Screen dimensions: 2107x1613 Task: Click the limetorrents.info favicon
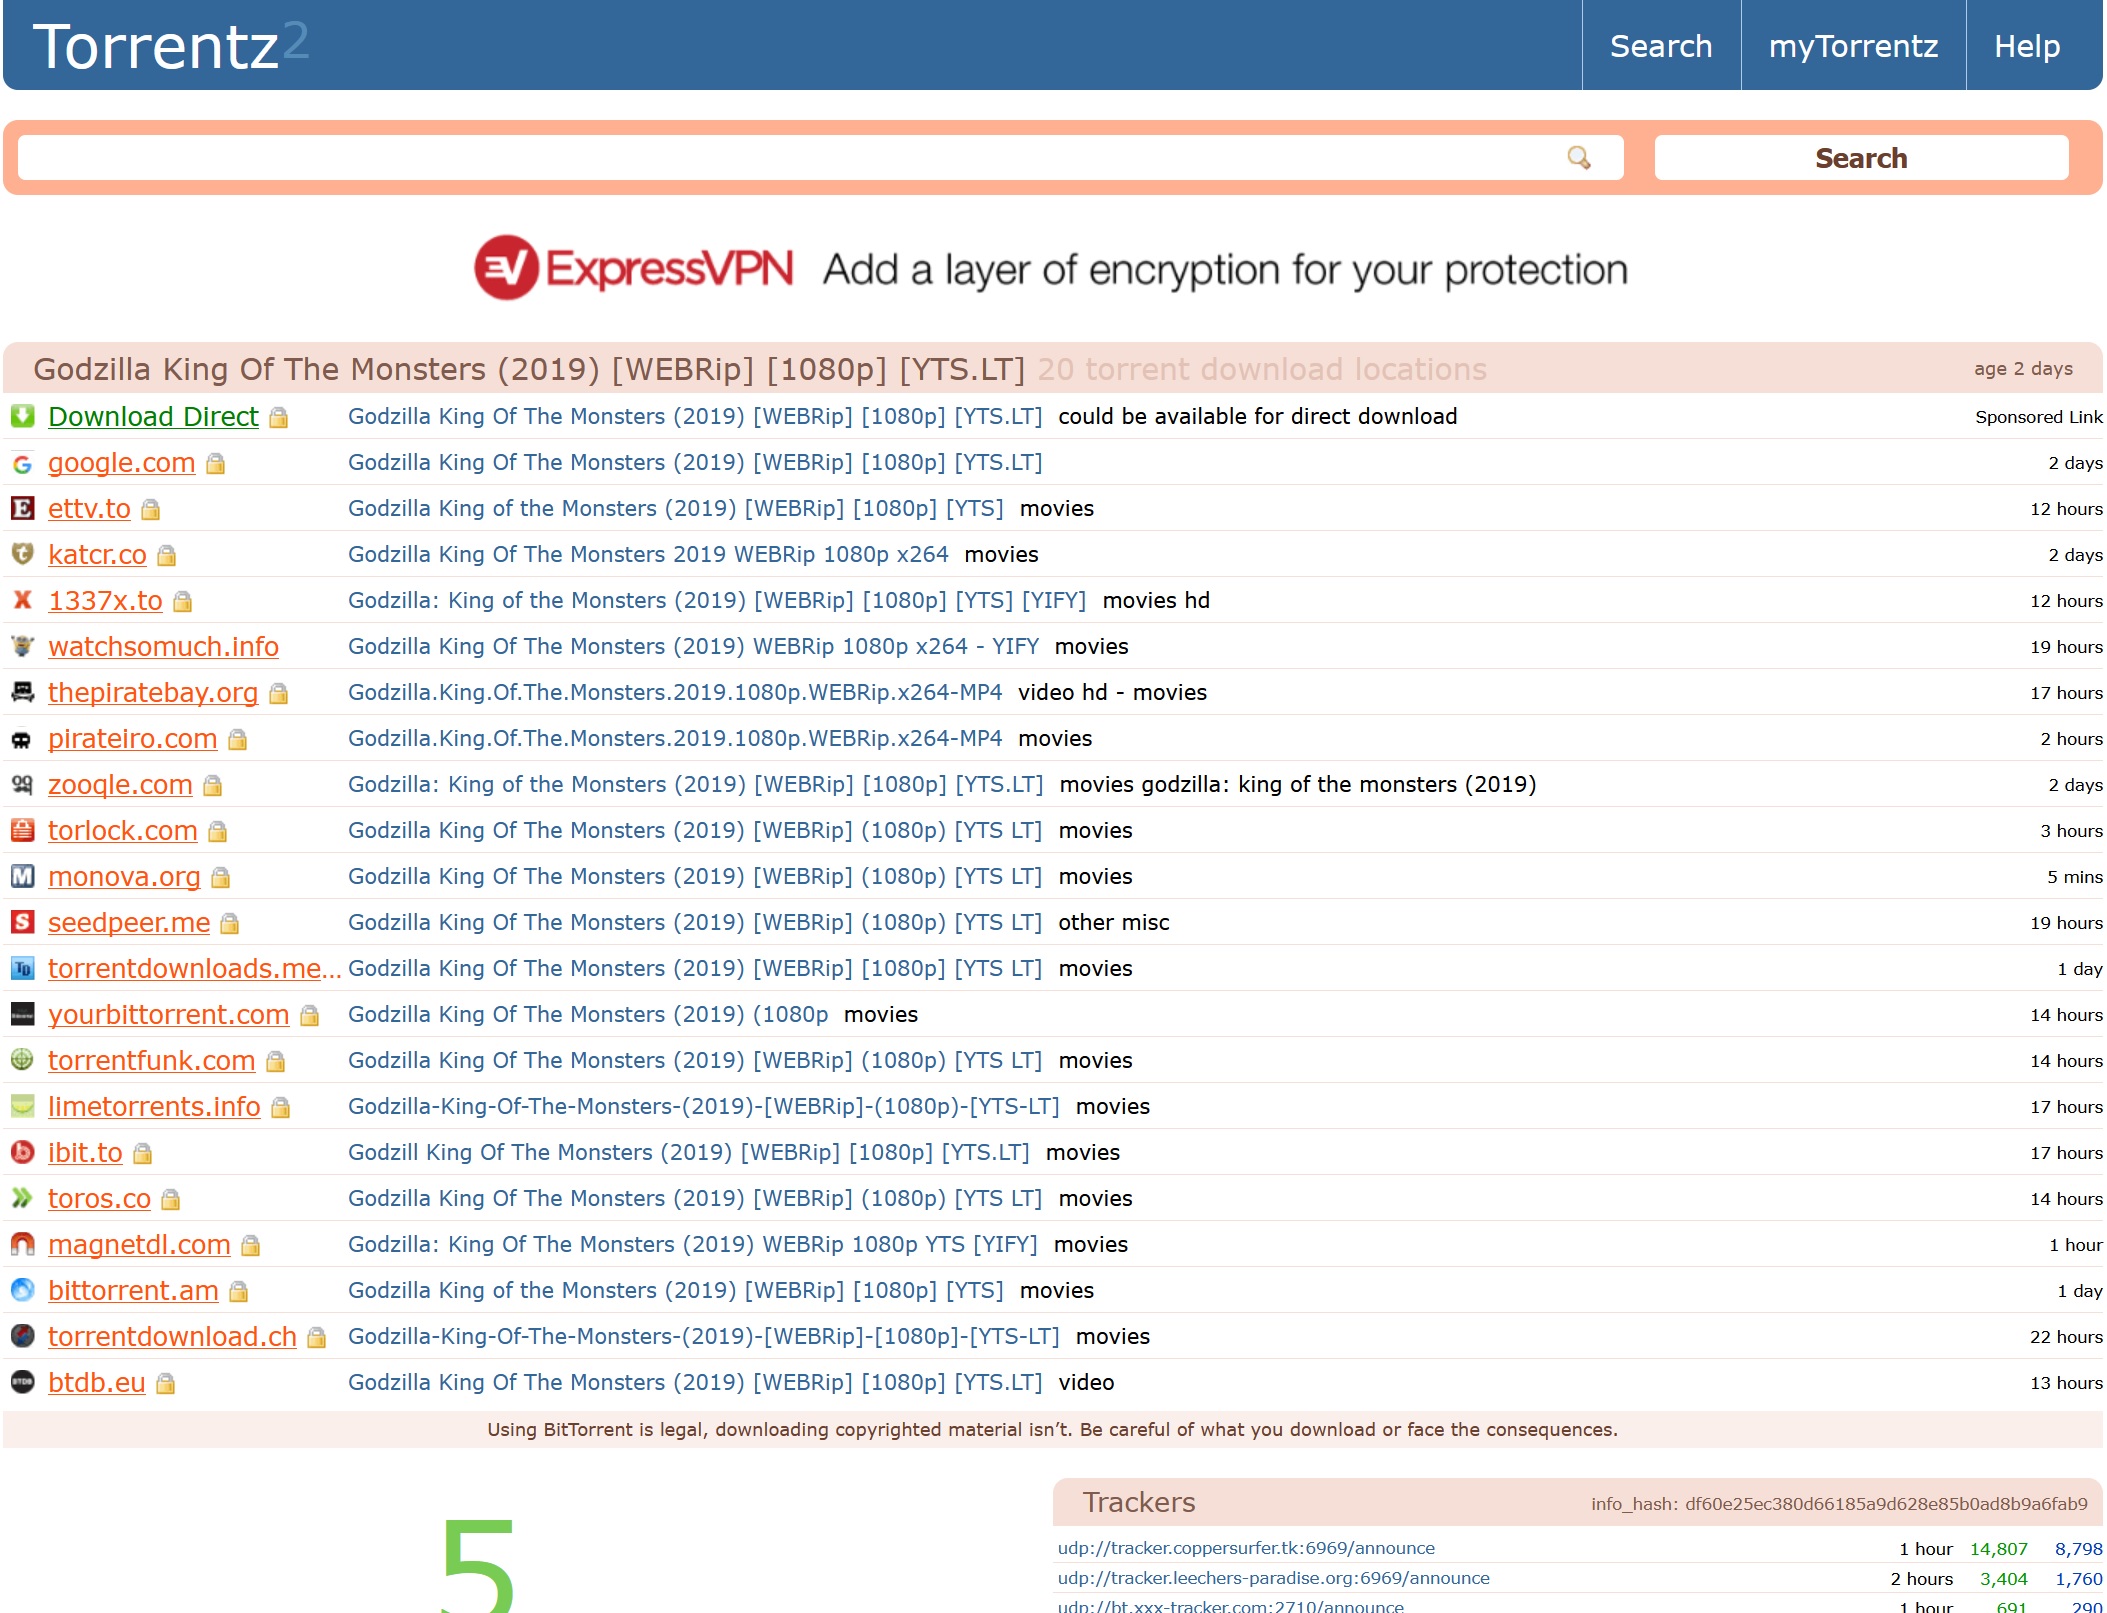pos(22,1106)
